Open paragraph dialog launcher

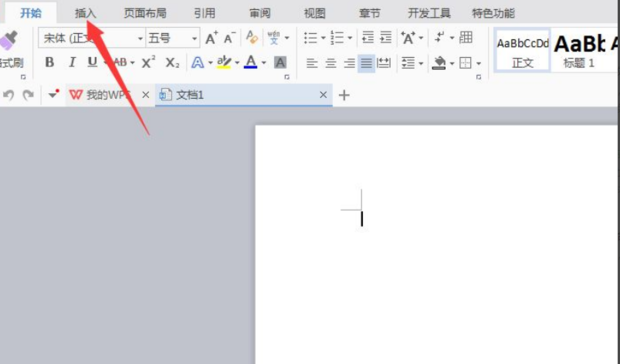tap(478, 77)
